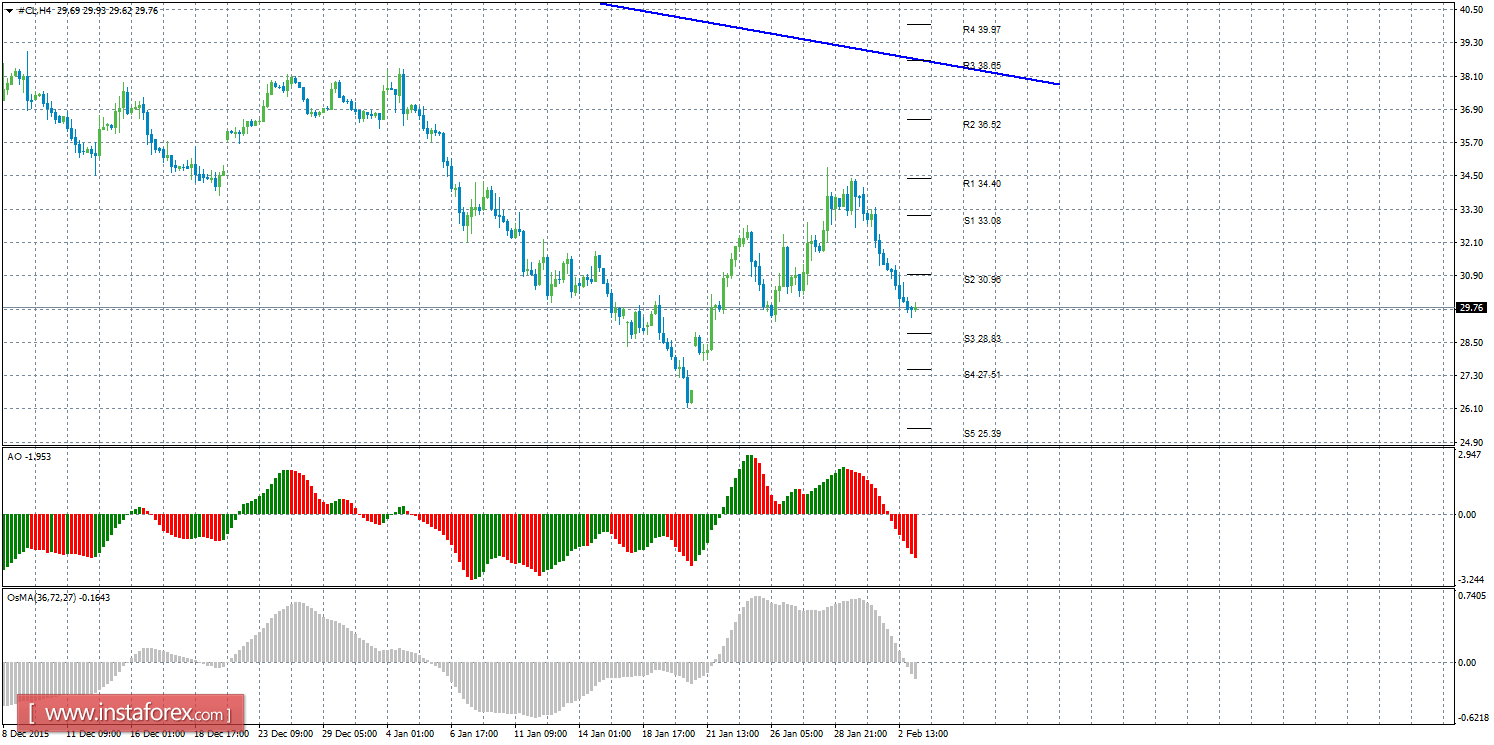The image size is (1494, 745).
Task: Select the blue descending trend line
Action: (x=828, y=44)
